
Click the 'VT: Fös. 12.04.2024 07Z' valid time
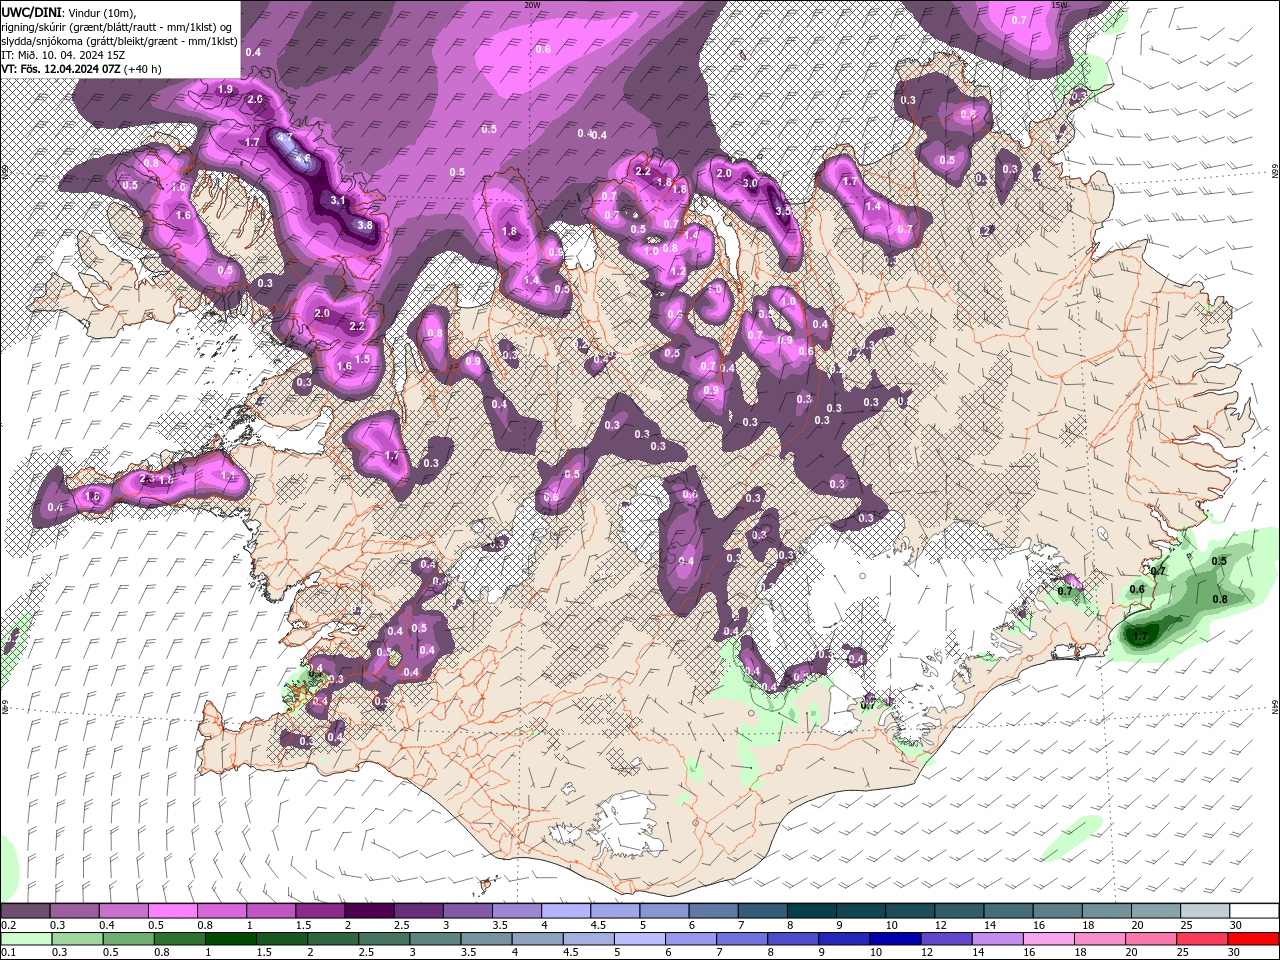click(59, 69)
